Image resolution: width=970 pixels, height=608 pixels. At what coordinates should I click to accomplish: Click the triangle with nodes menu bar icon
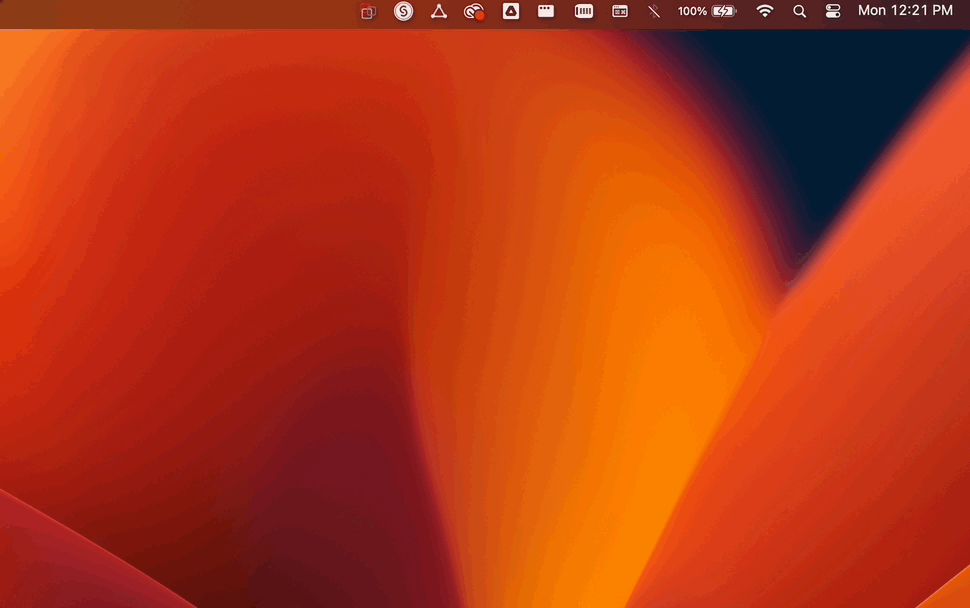point(439,11)
